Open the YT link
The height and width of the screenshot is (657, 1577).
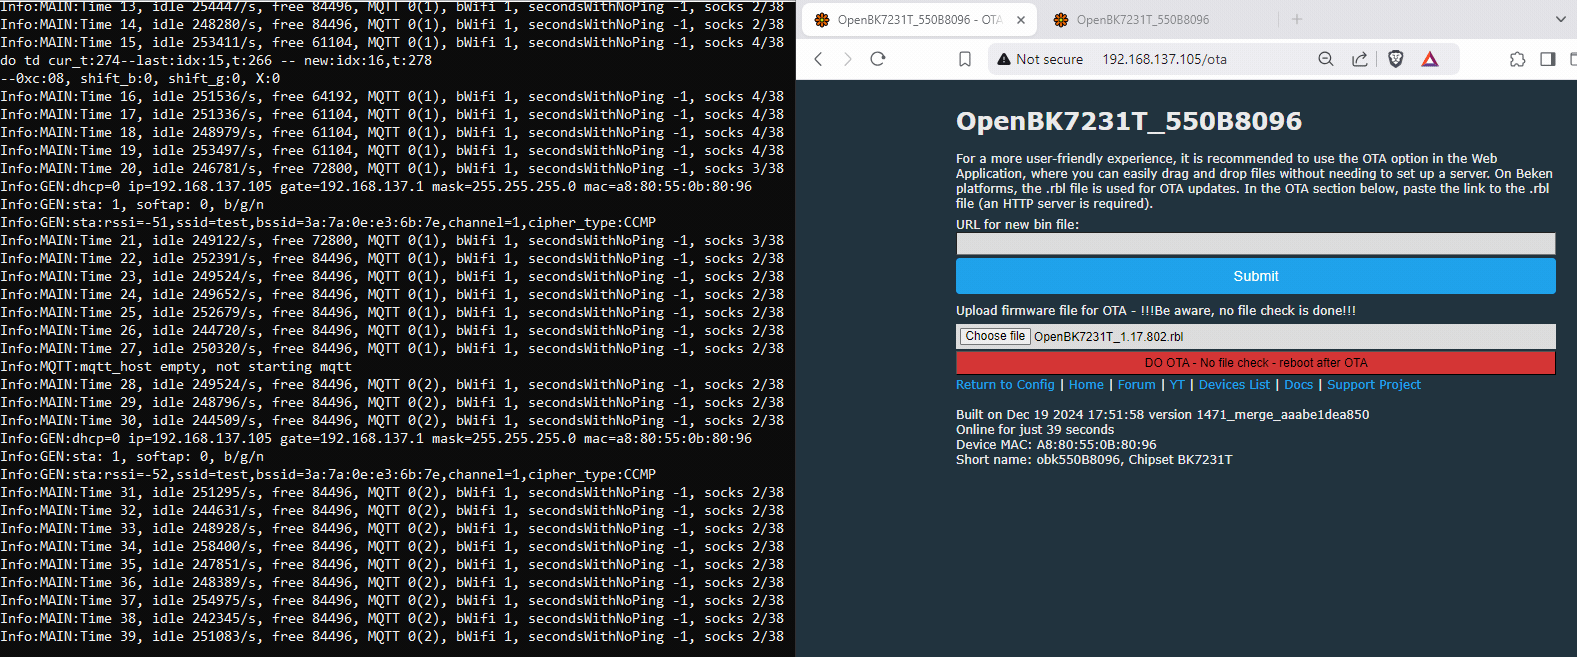click(x=1177, y=384)
